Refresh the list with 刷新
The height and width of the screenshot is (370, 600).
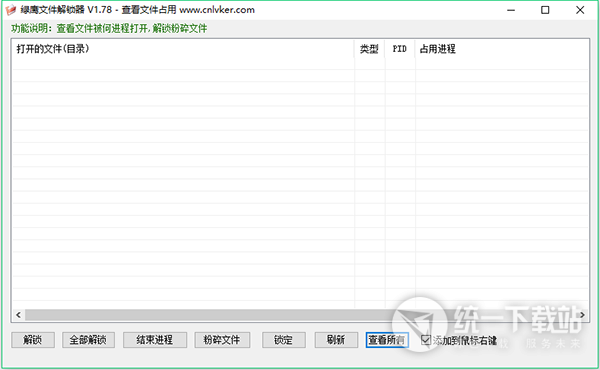[x=336, y=340]
